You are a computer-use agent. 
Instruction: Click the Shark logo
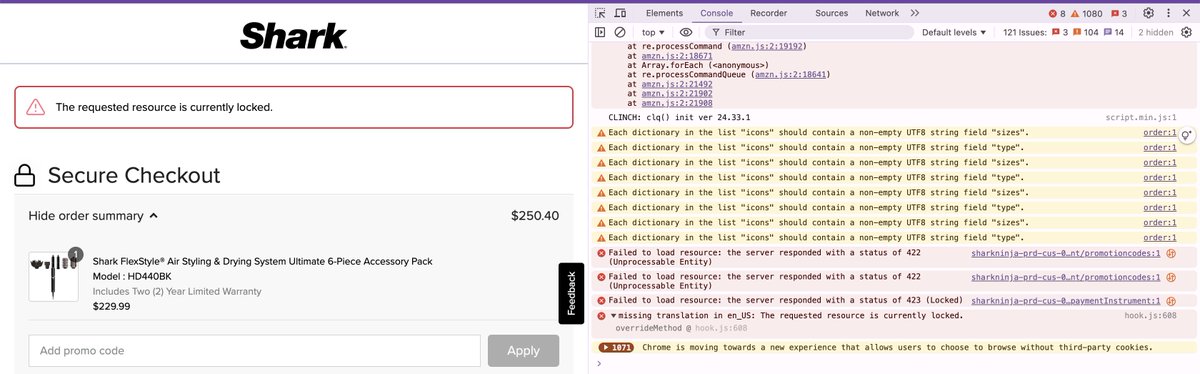tap(294, 37)
